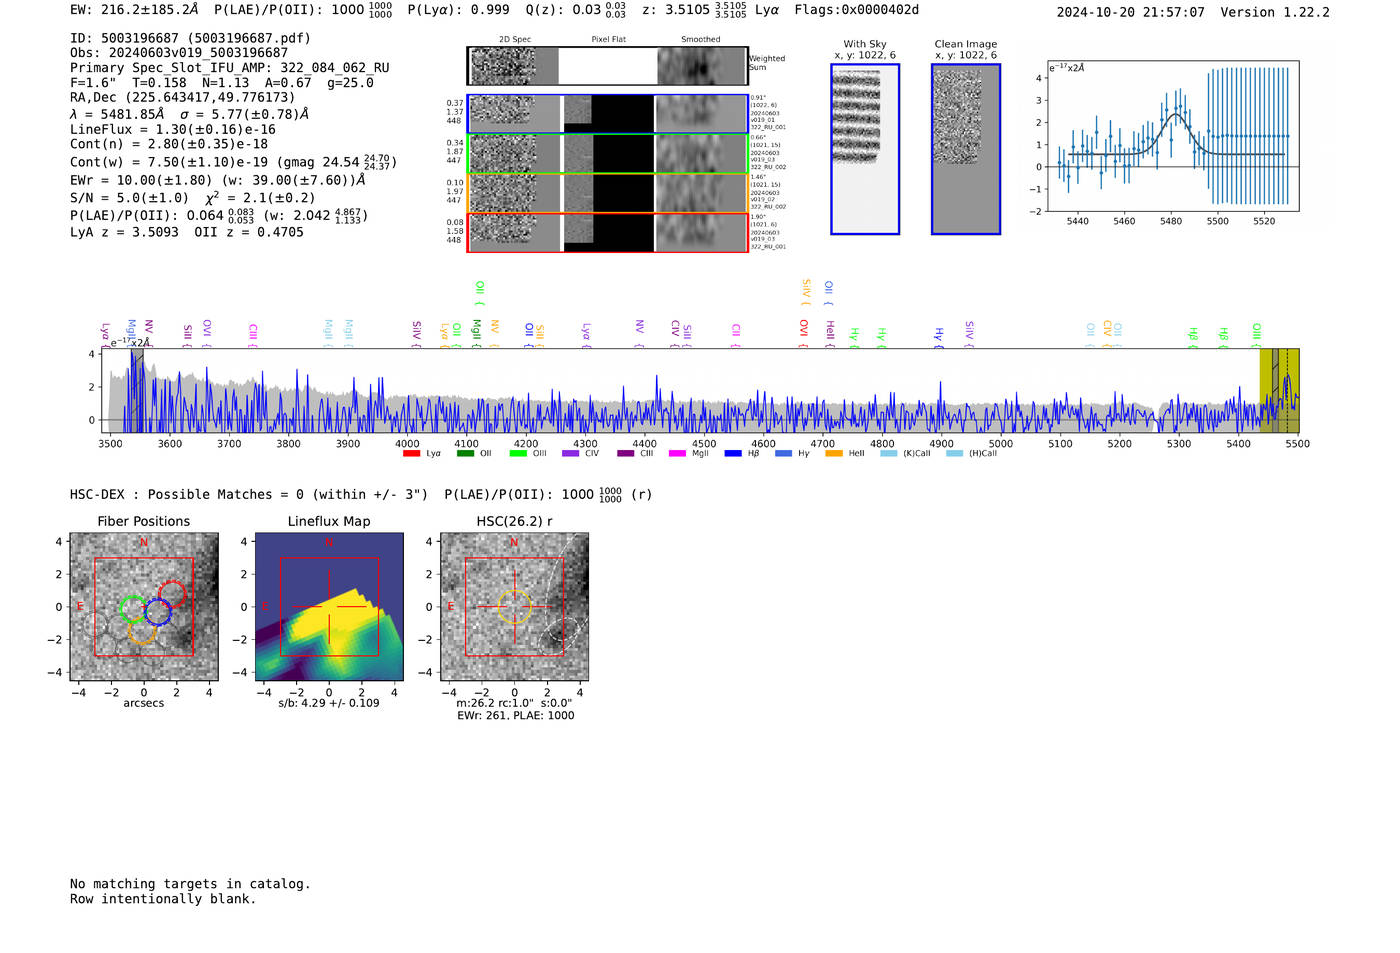The image size is (1400, 953).
Task: Click the yellow highlighted region near 5480Å
Action: [1279, 390]
